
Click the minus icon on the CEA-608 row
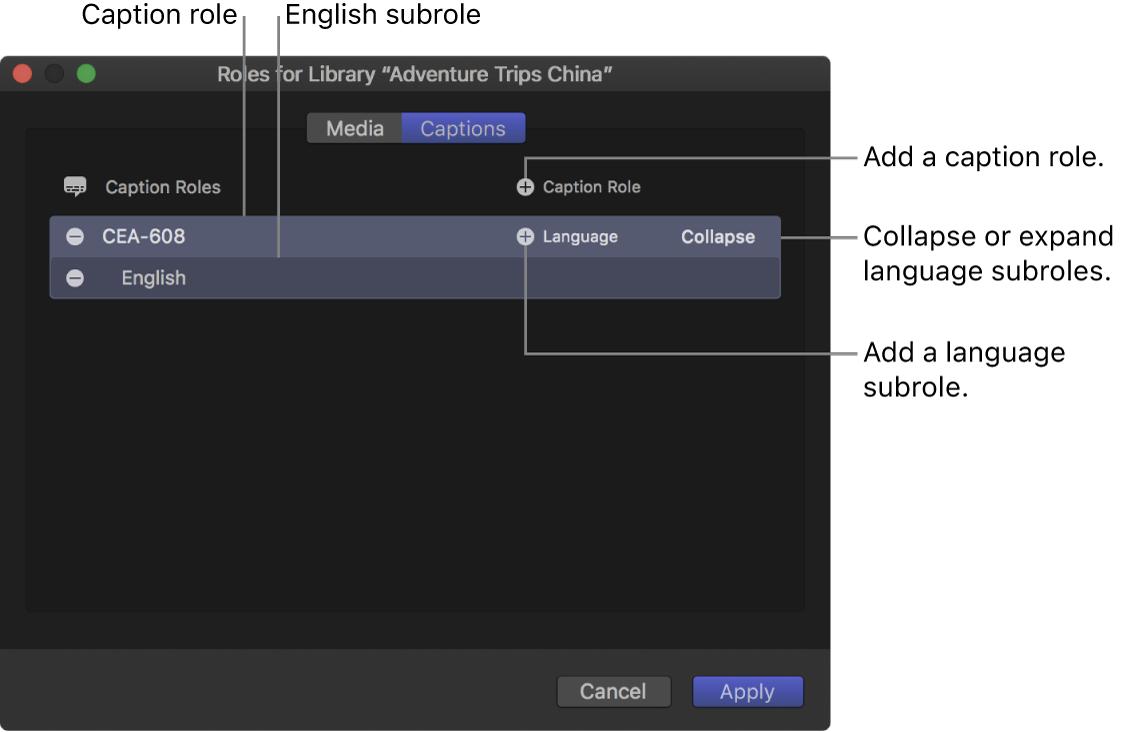click(x=75, y=237)
